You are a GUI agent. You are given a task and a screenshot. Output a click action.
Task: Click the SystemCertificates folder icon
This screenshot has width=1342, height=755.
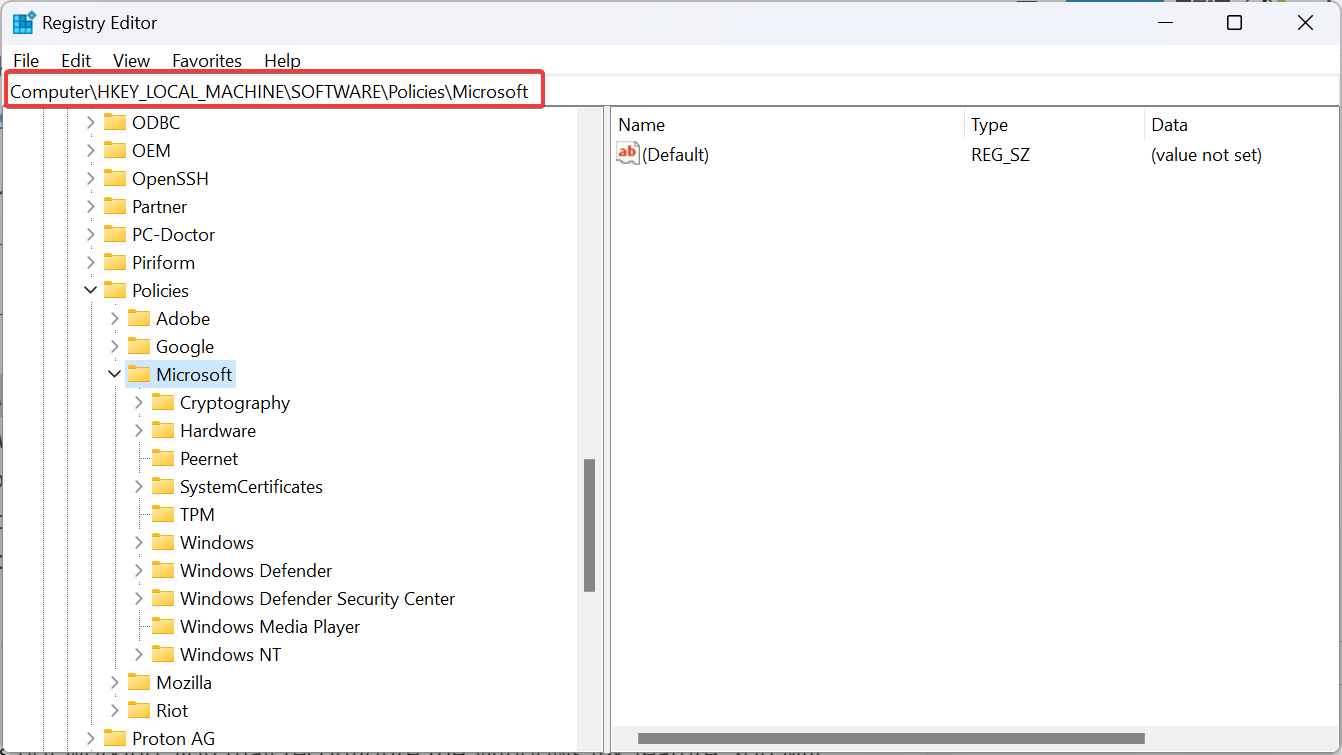[x=163, y=486]
